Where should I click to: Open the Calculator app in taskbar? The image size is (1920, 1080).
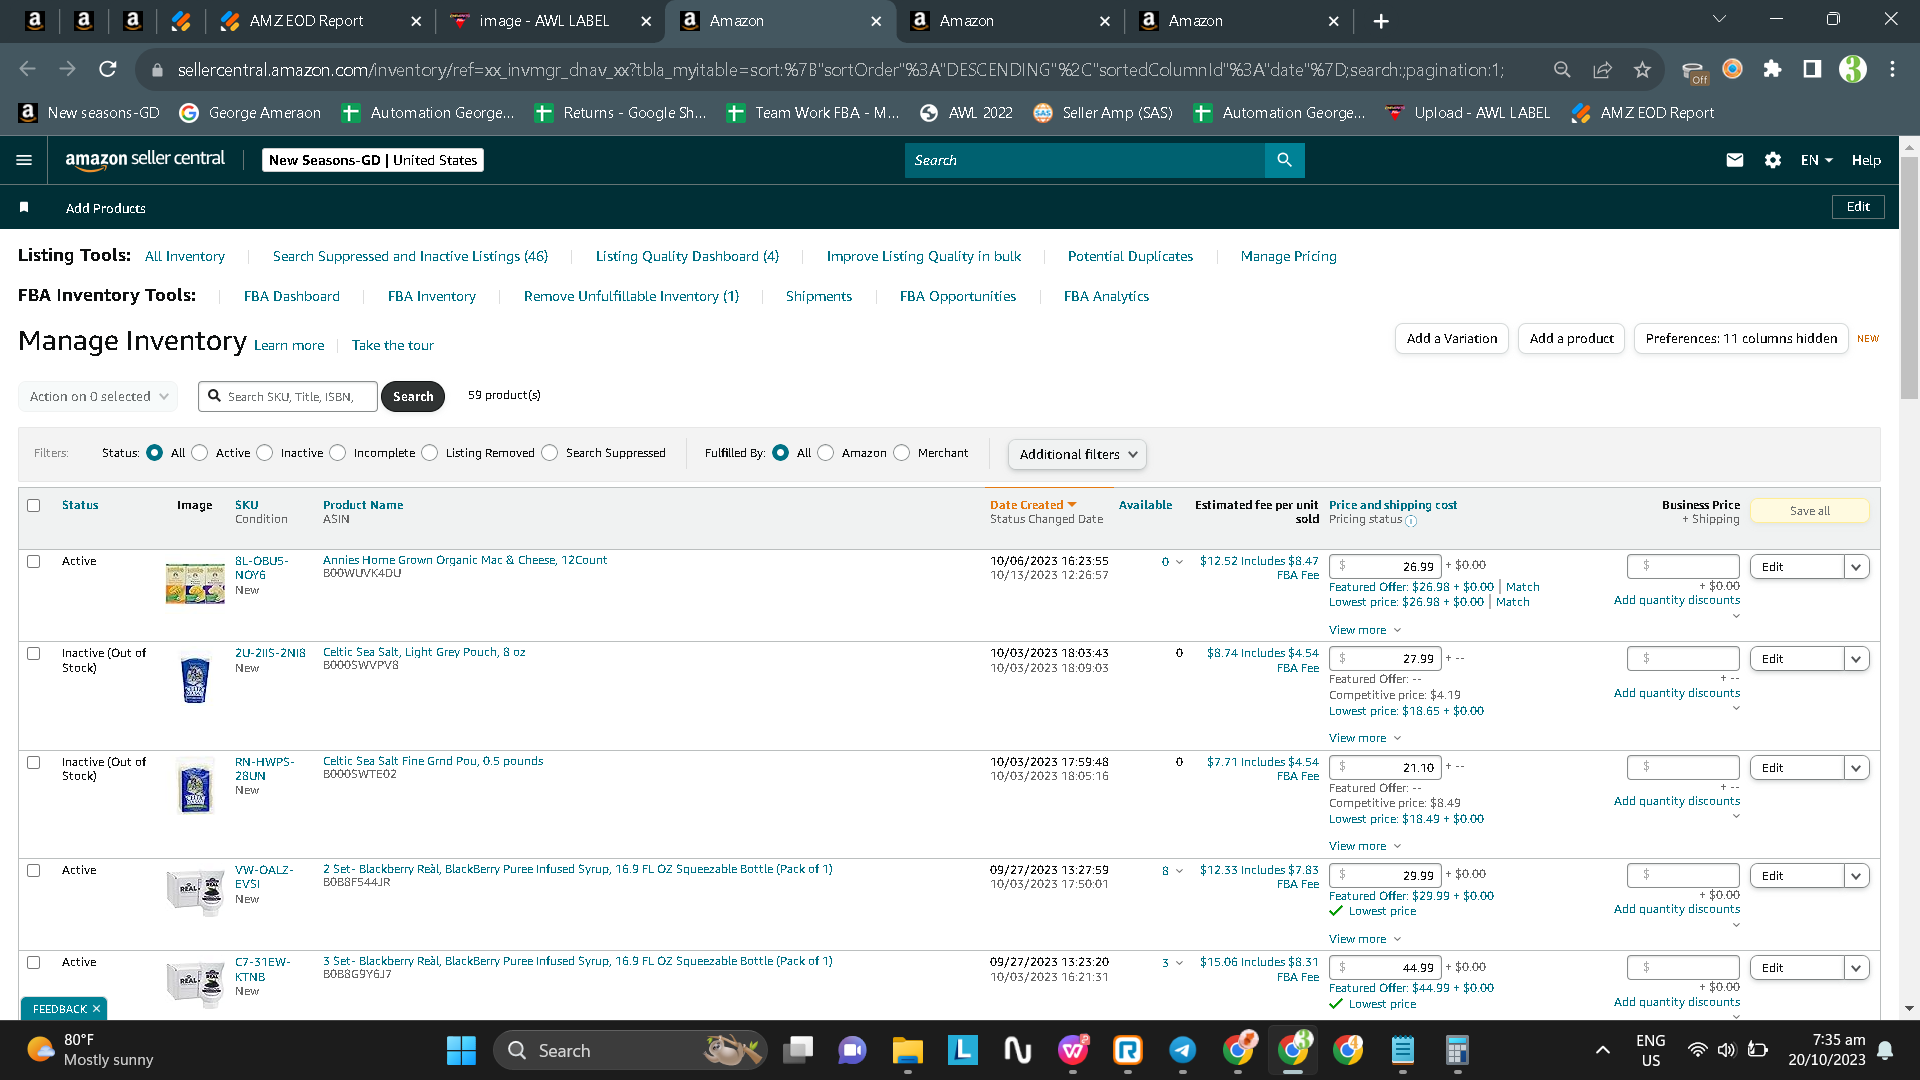click(1457, 1050)
